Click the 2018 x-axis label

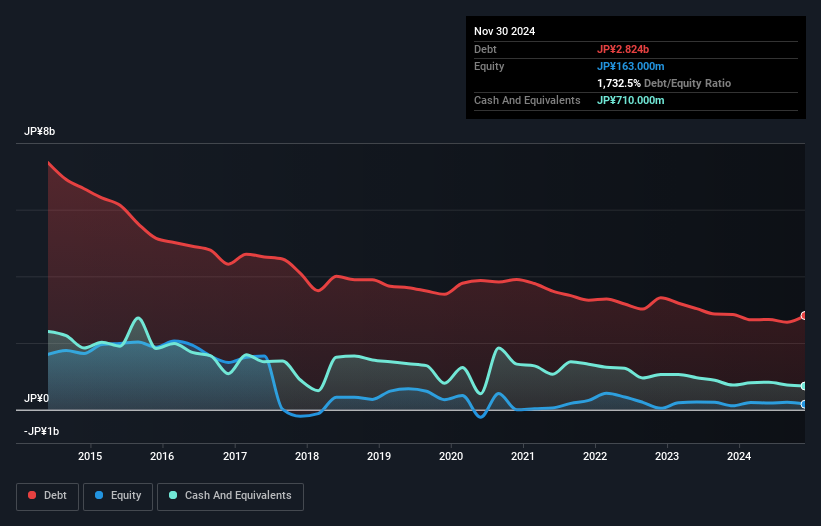[x=307, y=456]
